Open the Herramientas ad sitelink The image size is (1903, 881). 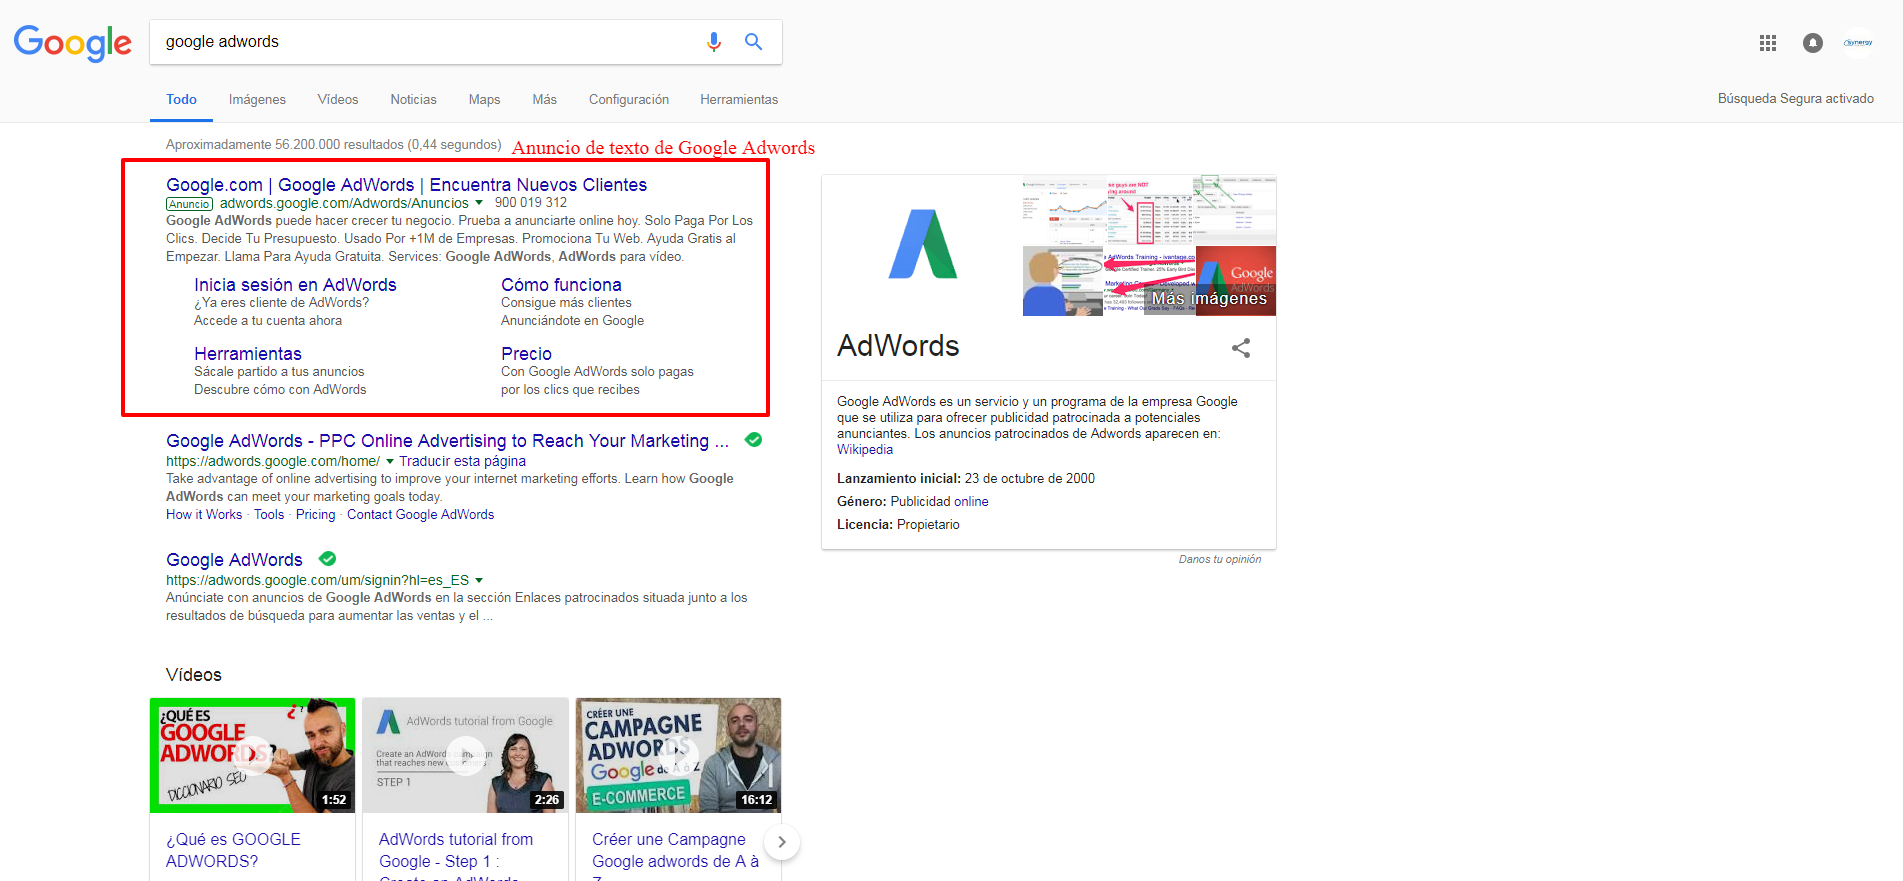[248, 354]
